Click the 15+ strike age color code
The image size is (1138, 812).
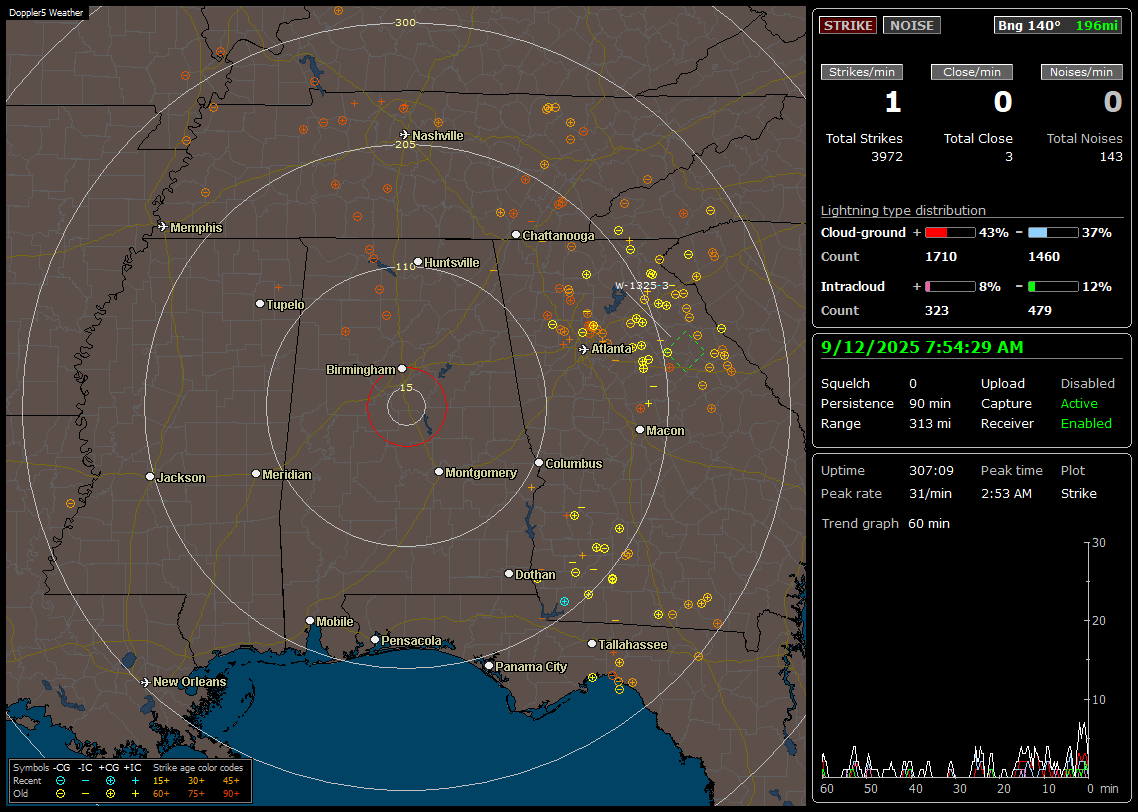[161, 781]
